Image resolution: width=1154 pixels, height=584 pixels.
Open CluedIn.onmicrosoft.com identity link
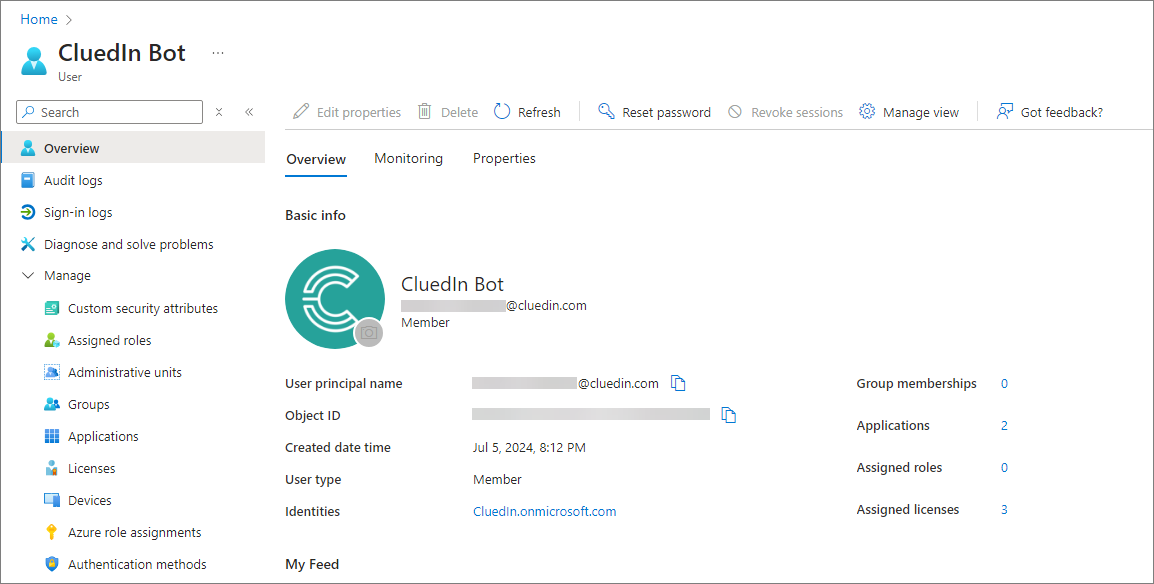pos(544,511)
